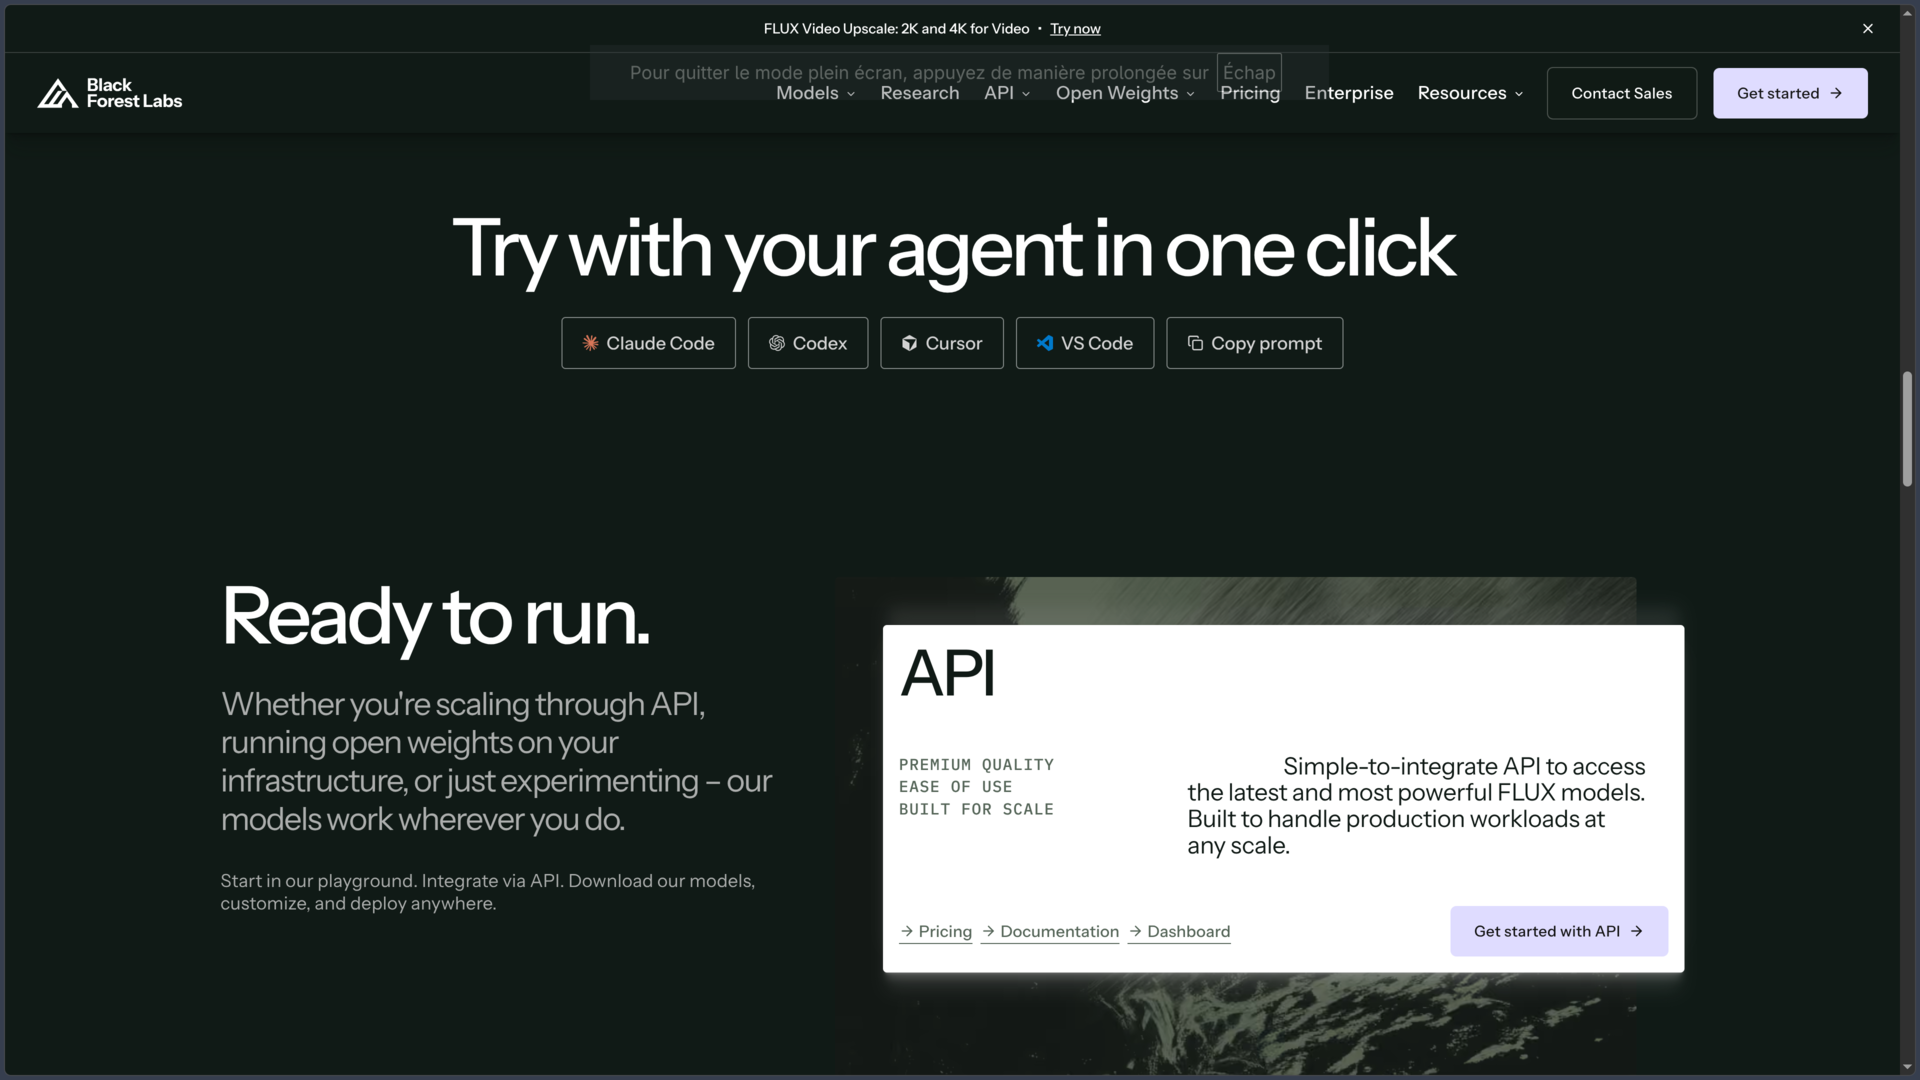Expand the Resources menu chevron

(x=1519, y=94)
